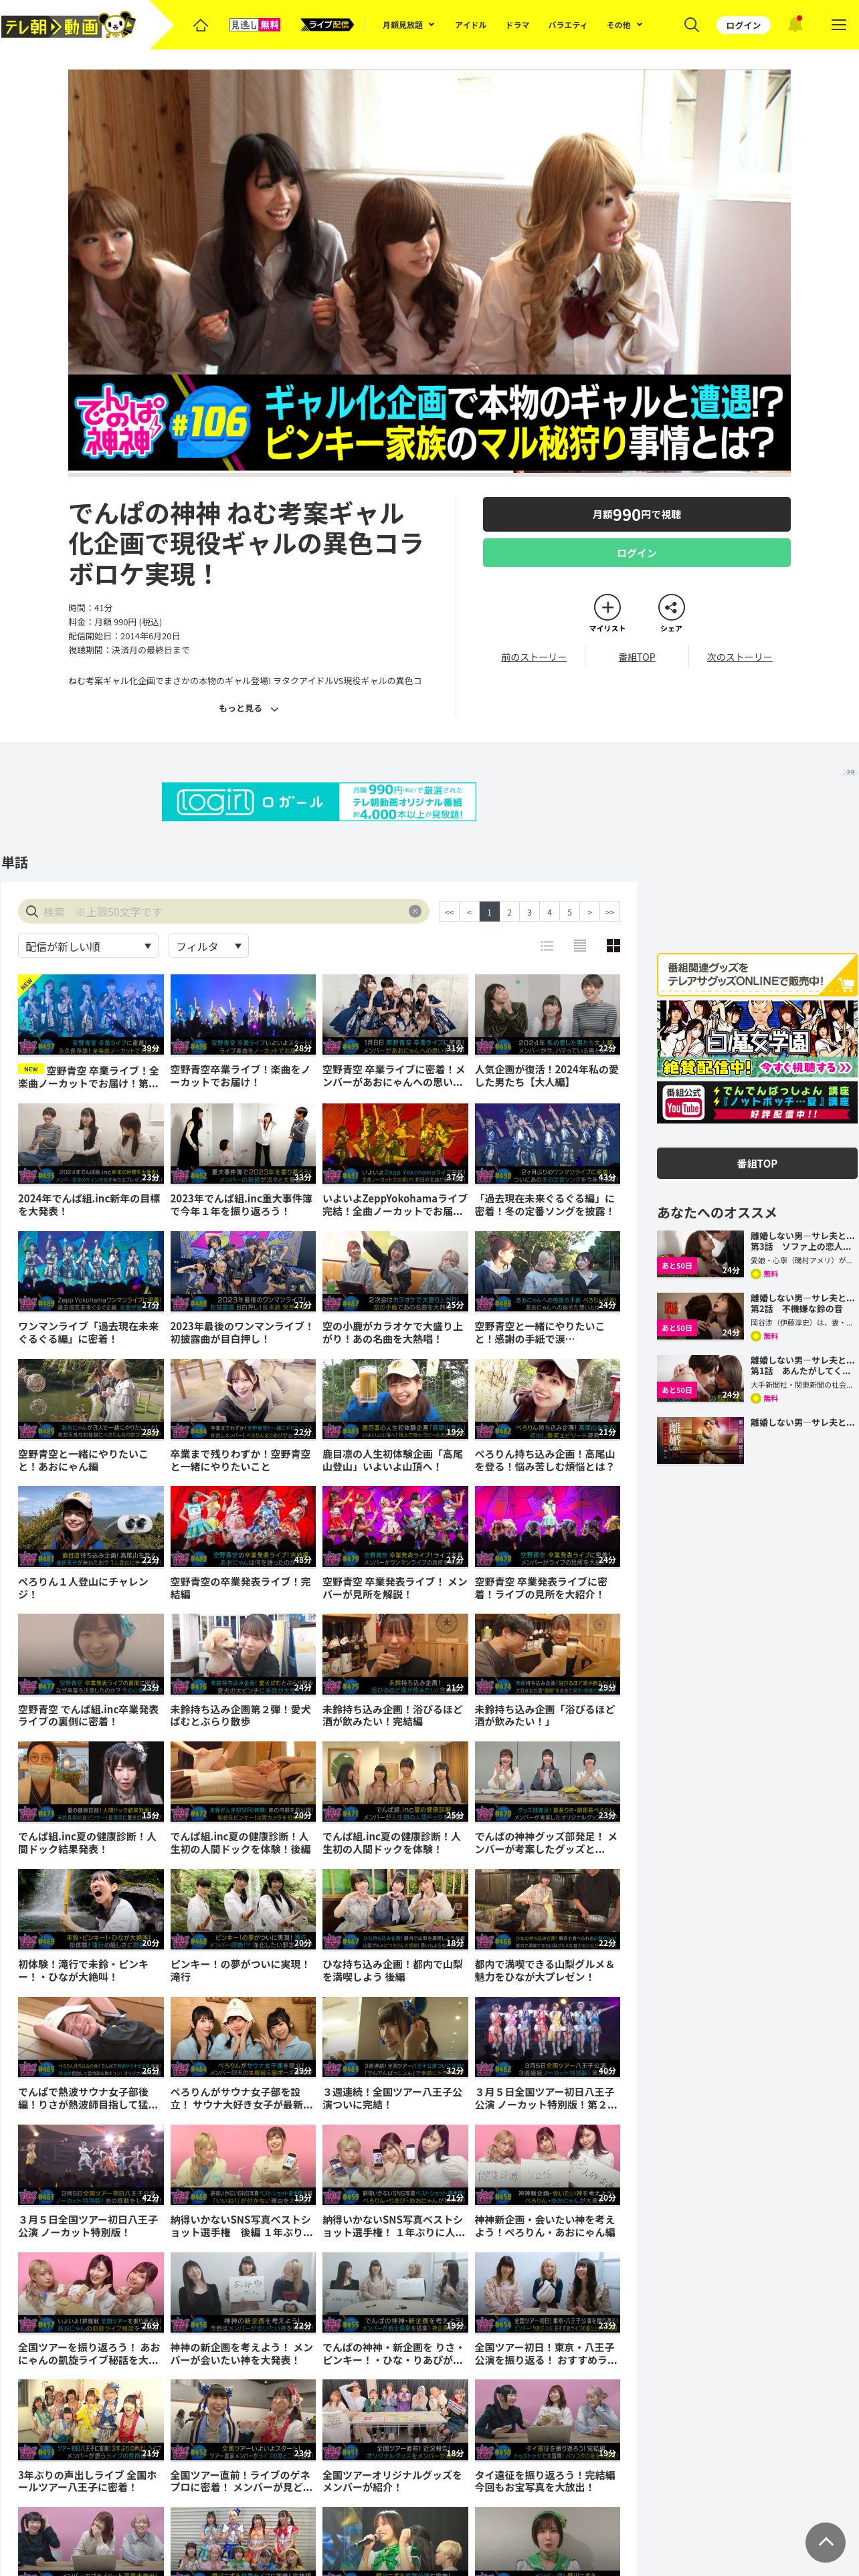Open 卒業まで残りわずか！空野青空 episode
859x2576 pixels.
tap(243, 1417)
